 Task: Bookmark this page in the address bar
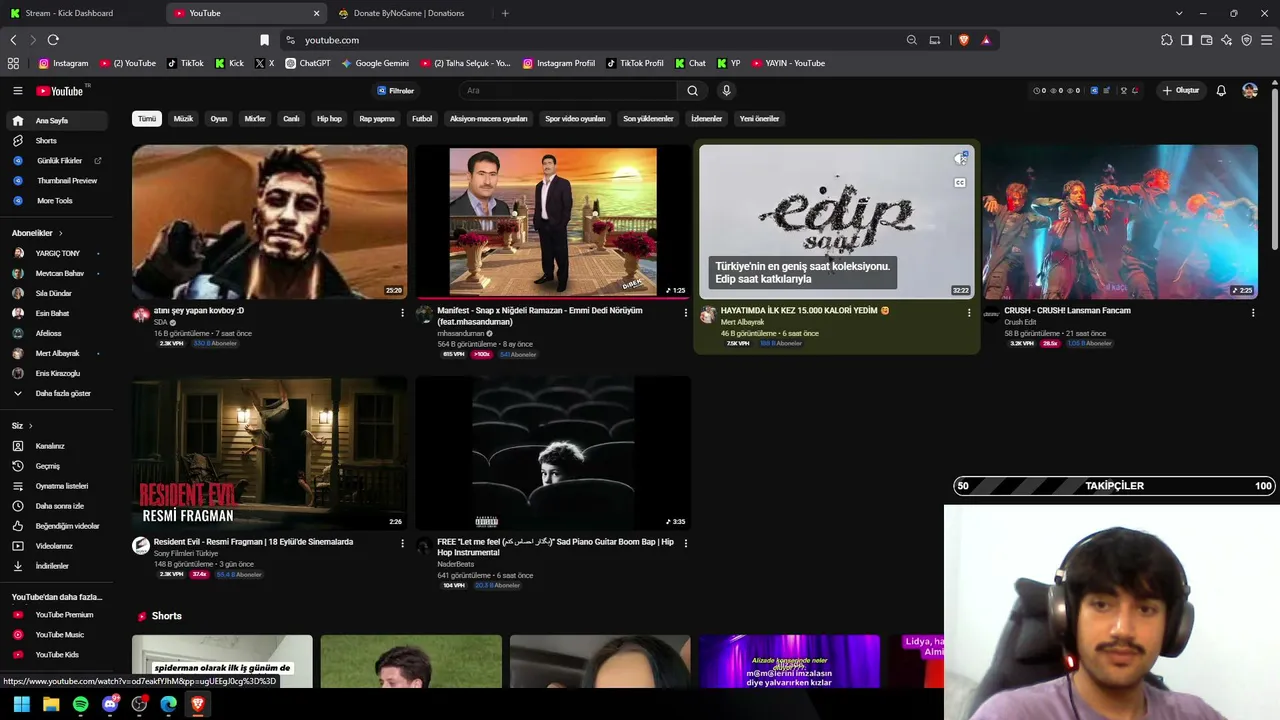coord(264,40)
